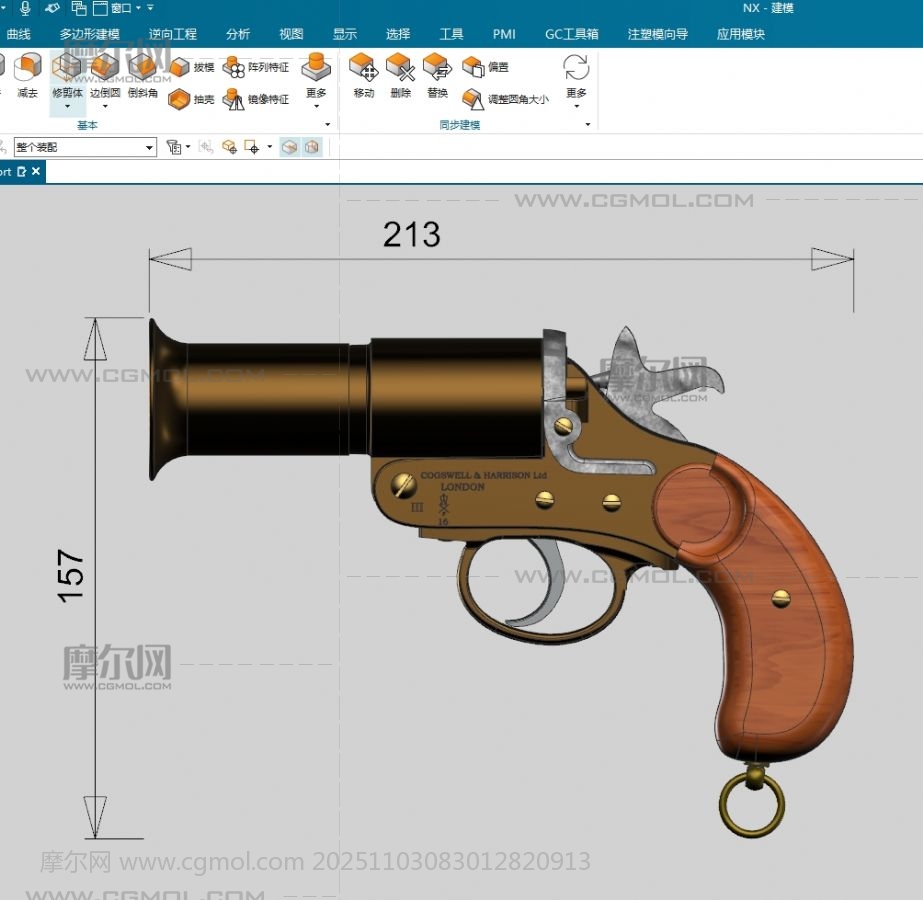The width and height of the screenshot is (923, 900).
Task: Click the 偏置 offset tool
Action: (x=486, y=67)
